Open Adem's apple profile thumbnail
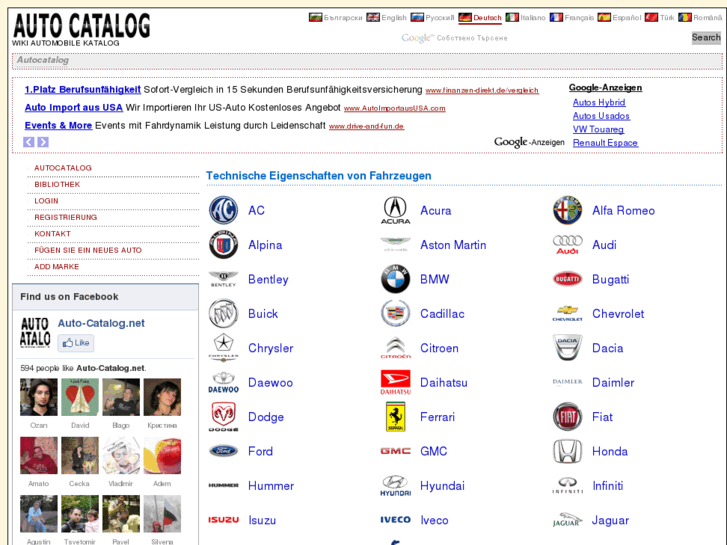This screenshot has height=545, width=727. click(x=162, y=455)
